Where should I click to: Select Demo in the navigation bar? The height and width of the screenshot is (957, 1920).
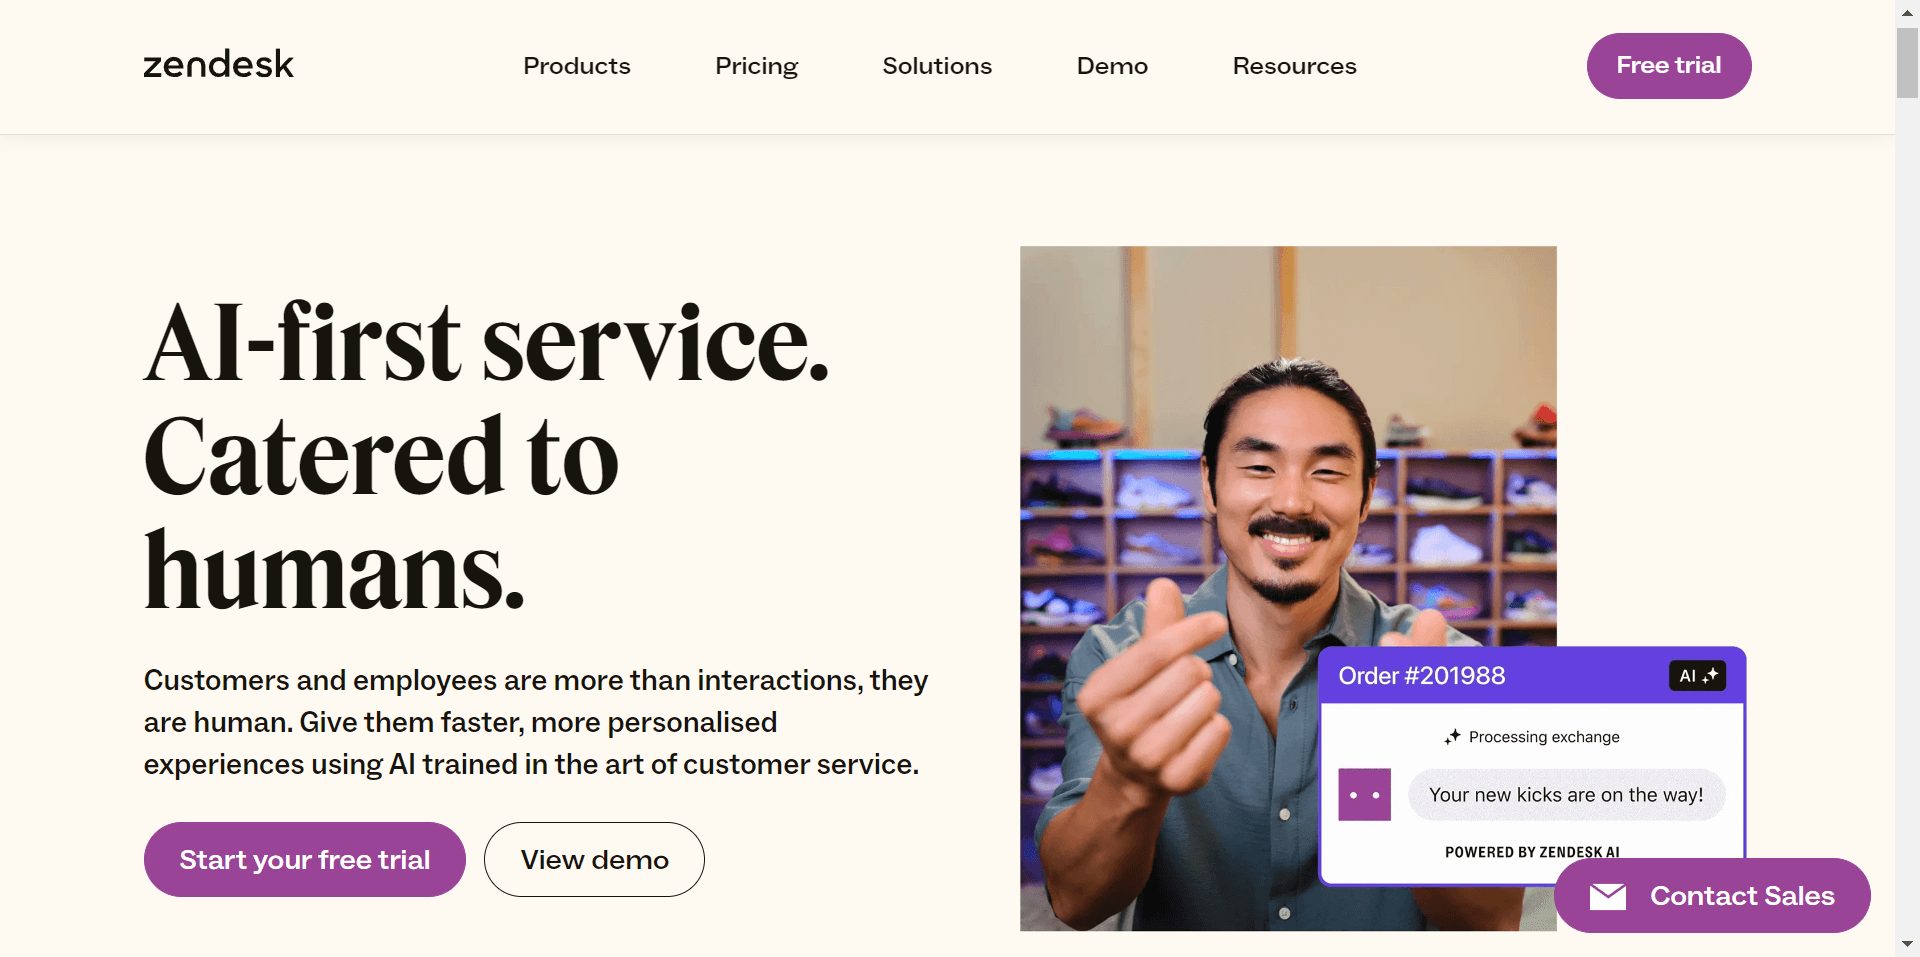[x=1112, y=66]
